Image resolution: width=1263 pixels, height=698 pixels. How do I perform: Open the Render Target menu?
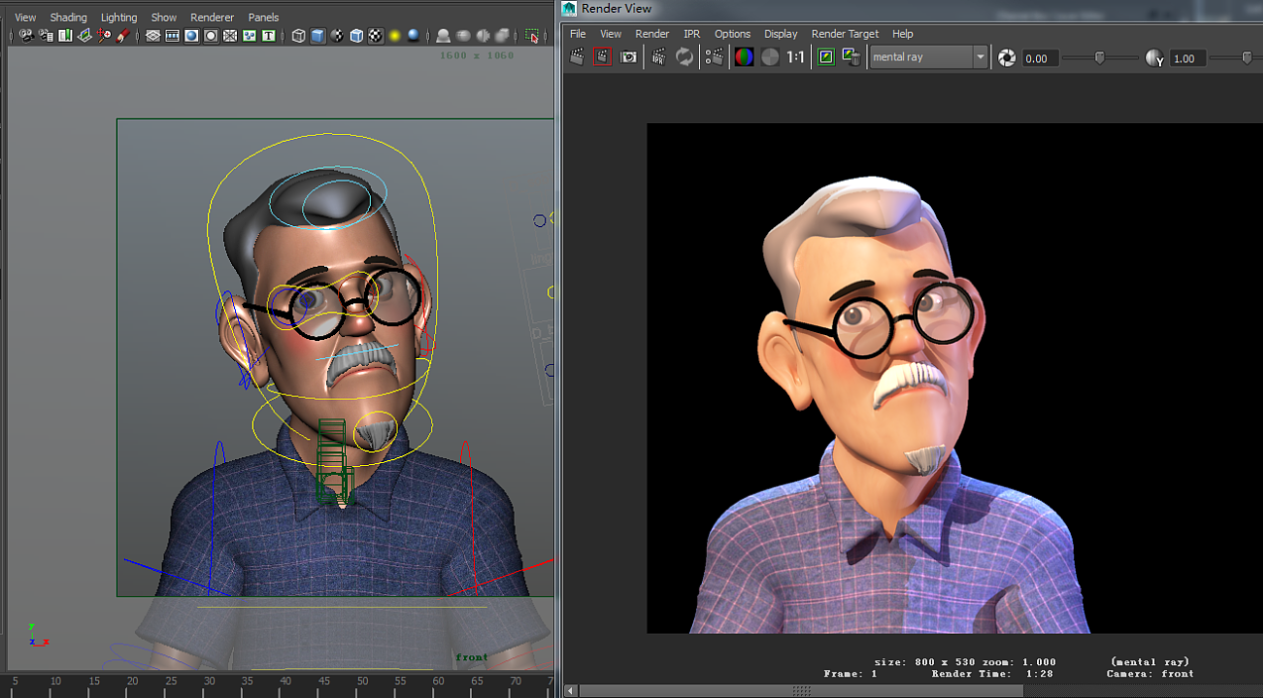click(x=845, y=34)
